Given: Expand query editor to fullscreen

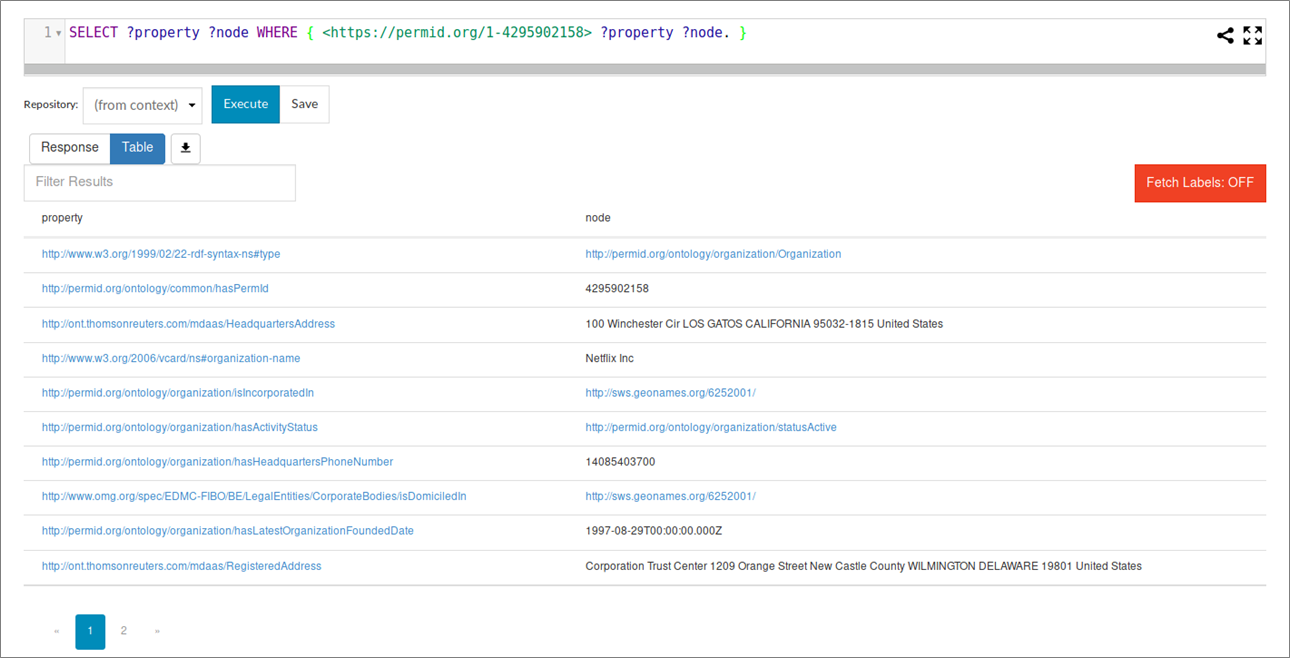Looking at the screenshot, I should (1253, 35).
